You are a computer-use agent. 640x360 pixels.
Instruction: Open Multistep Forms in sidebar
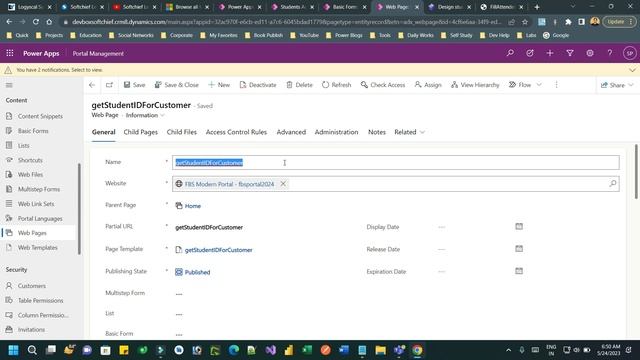click(39, 189)
